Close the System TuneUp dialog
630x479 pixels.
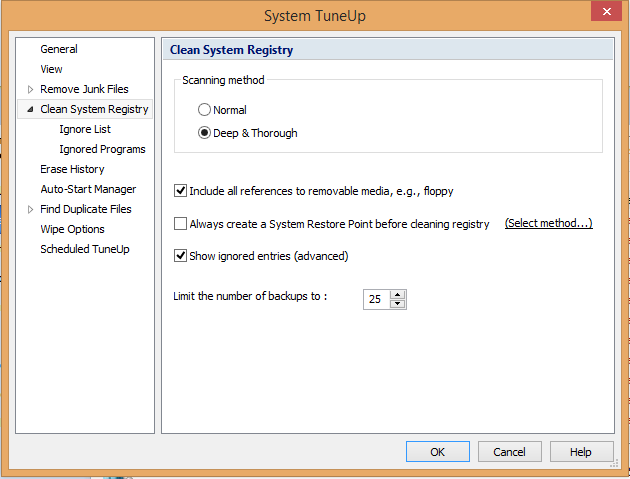point(606,11)
